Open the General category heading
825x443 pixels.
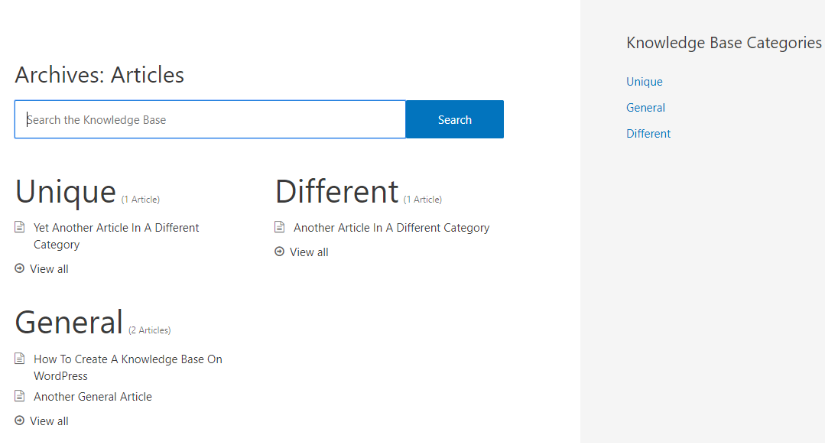tap(69, 322)
